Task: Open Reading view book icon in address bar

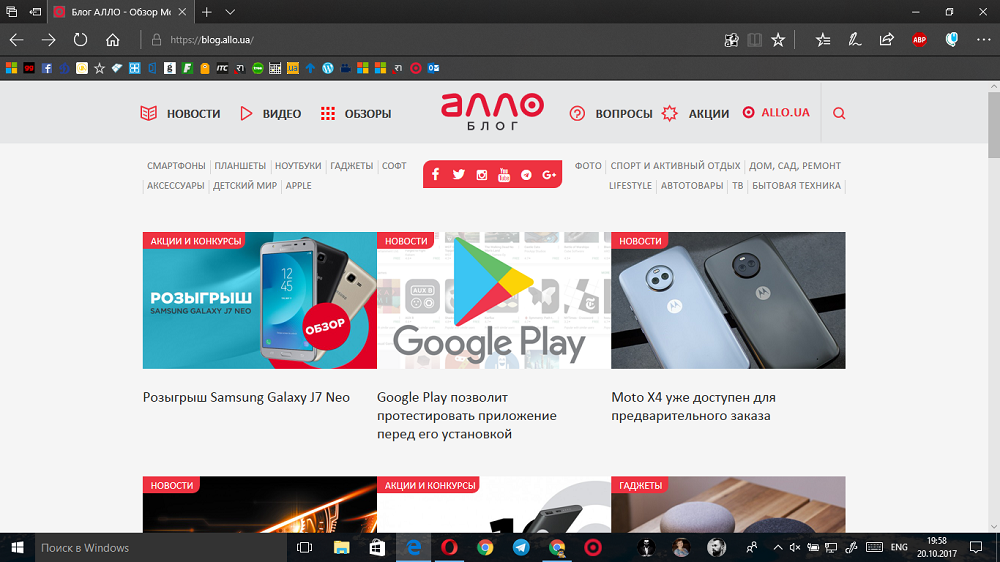Action: click(754, 40)
